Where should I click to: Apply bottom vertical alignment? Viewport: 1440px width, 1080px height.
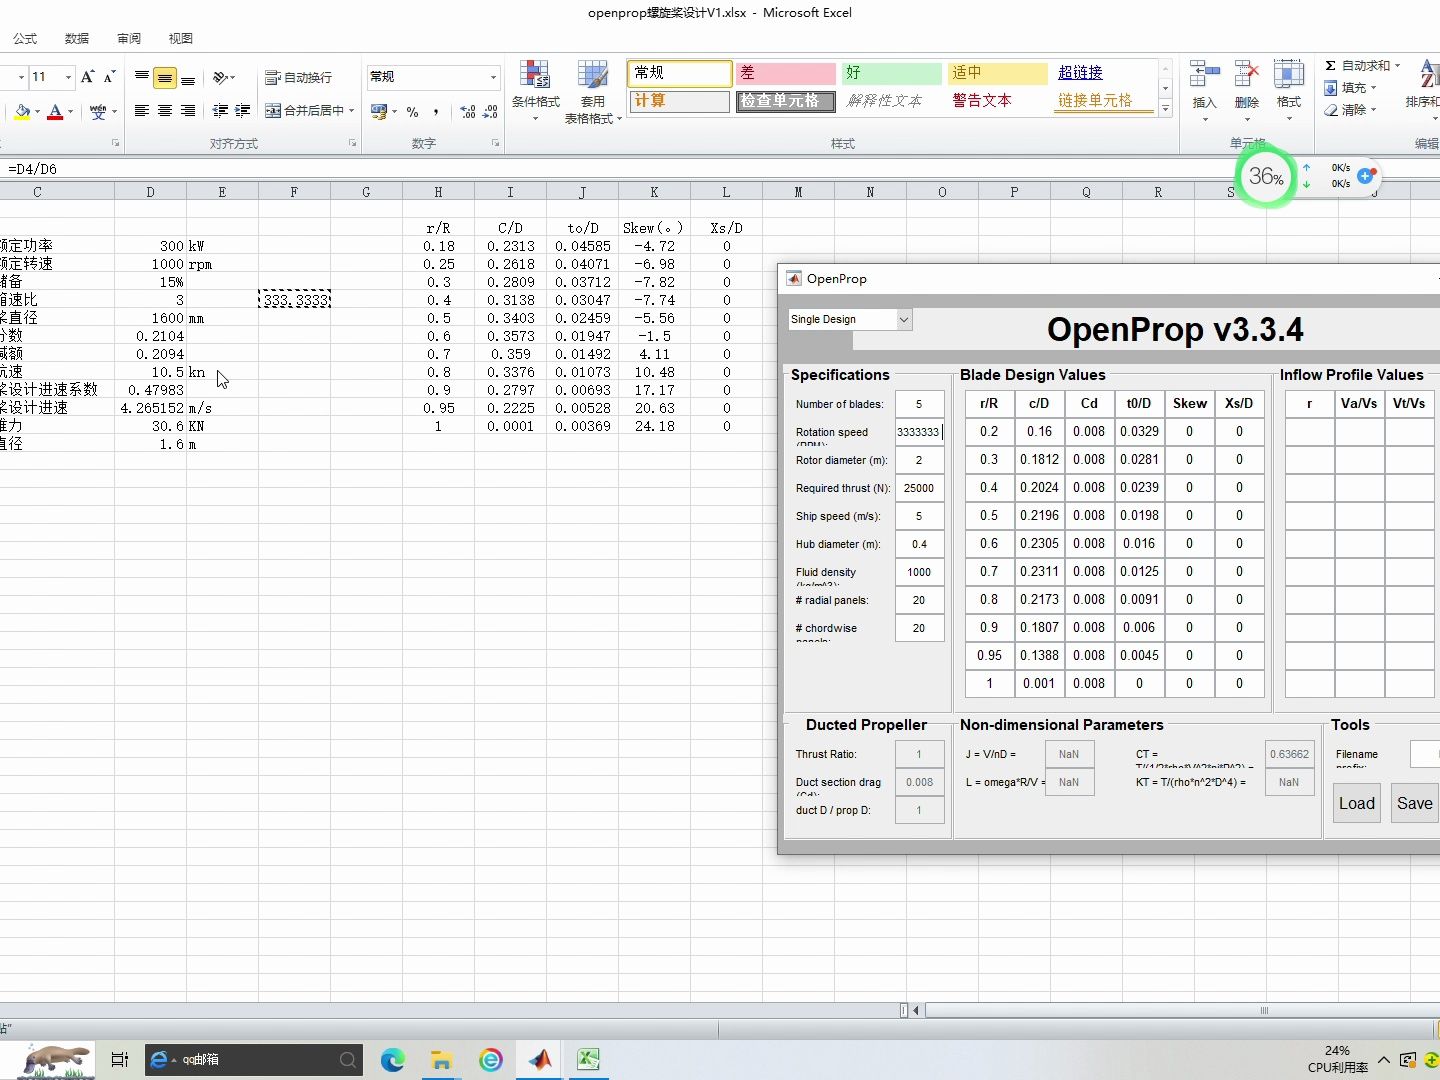(187, 77)
